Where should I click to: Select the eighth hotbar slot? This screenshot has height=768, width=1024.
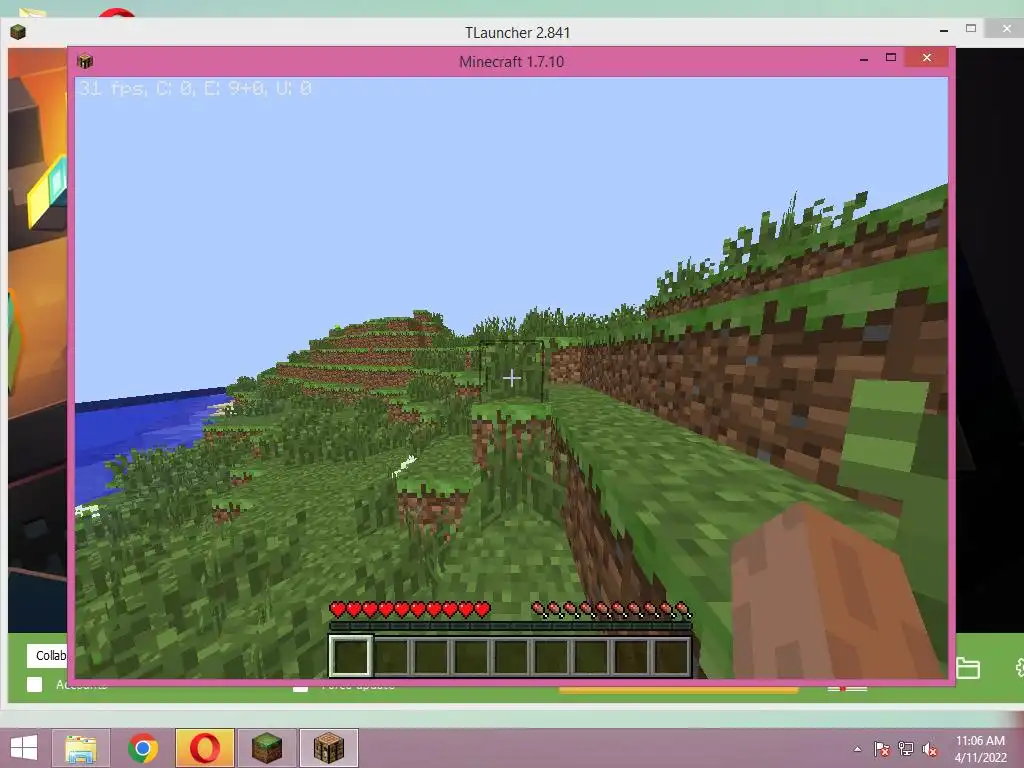(632, 656)
